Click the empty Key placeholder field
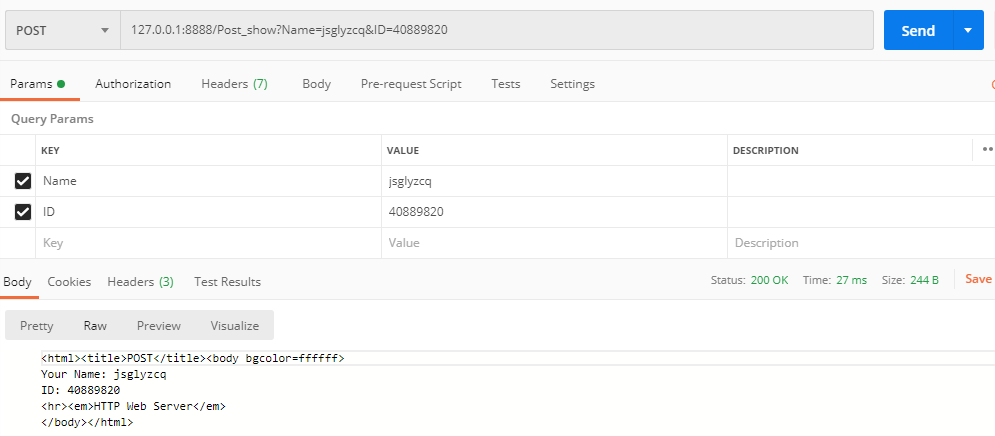Screen dimensions: 995x436 click(208, 243)
